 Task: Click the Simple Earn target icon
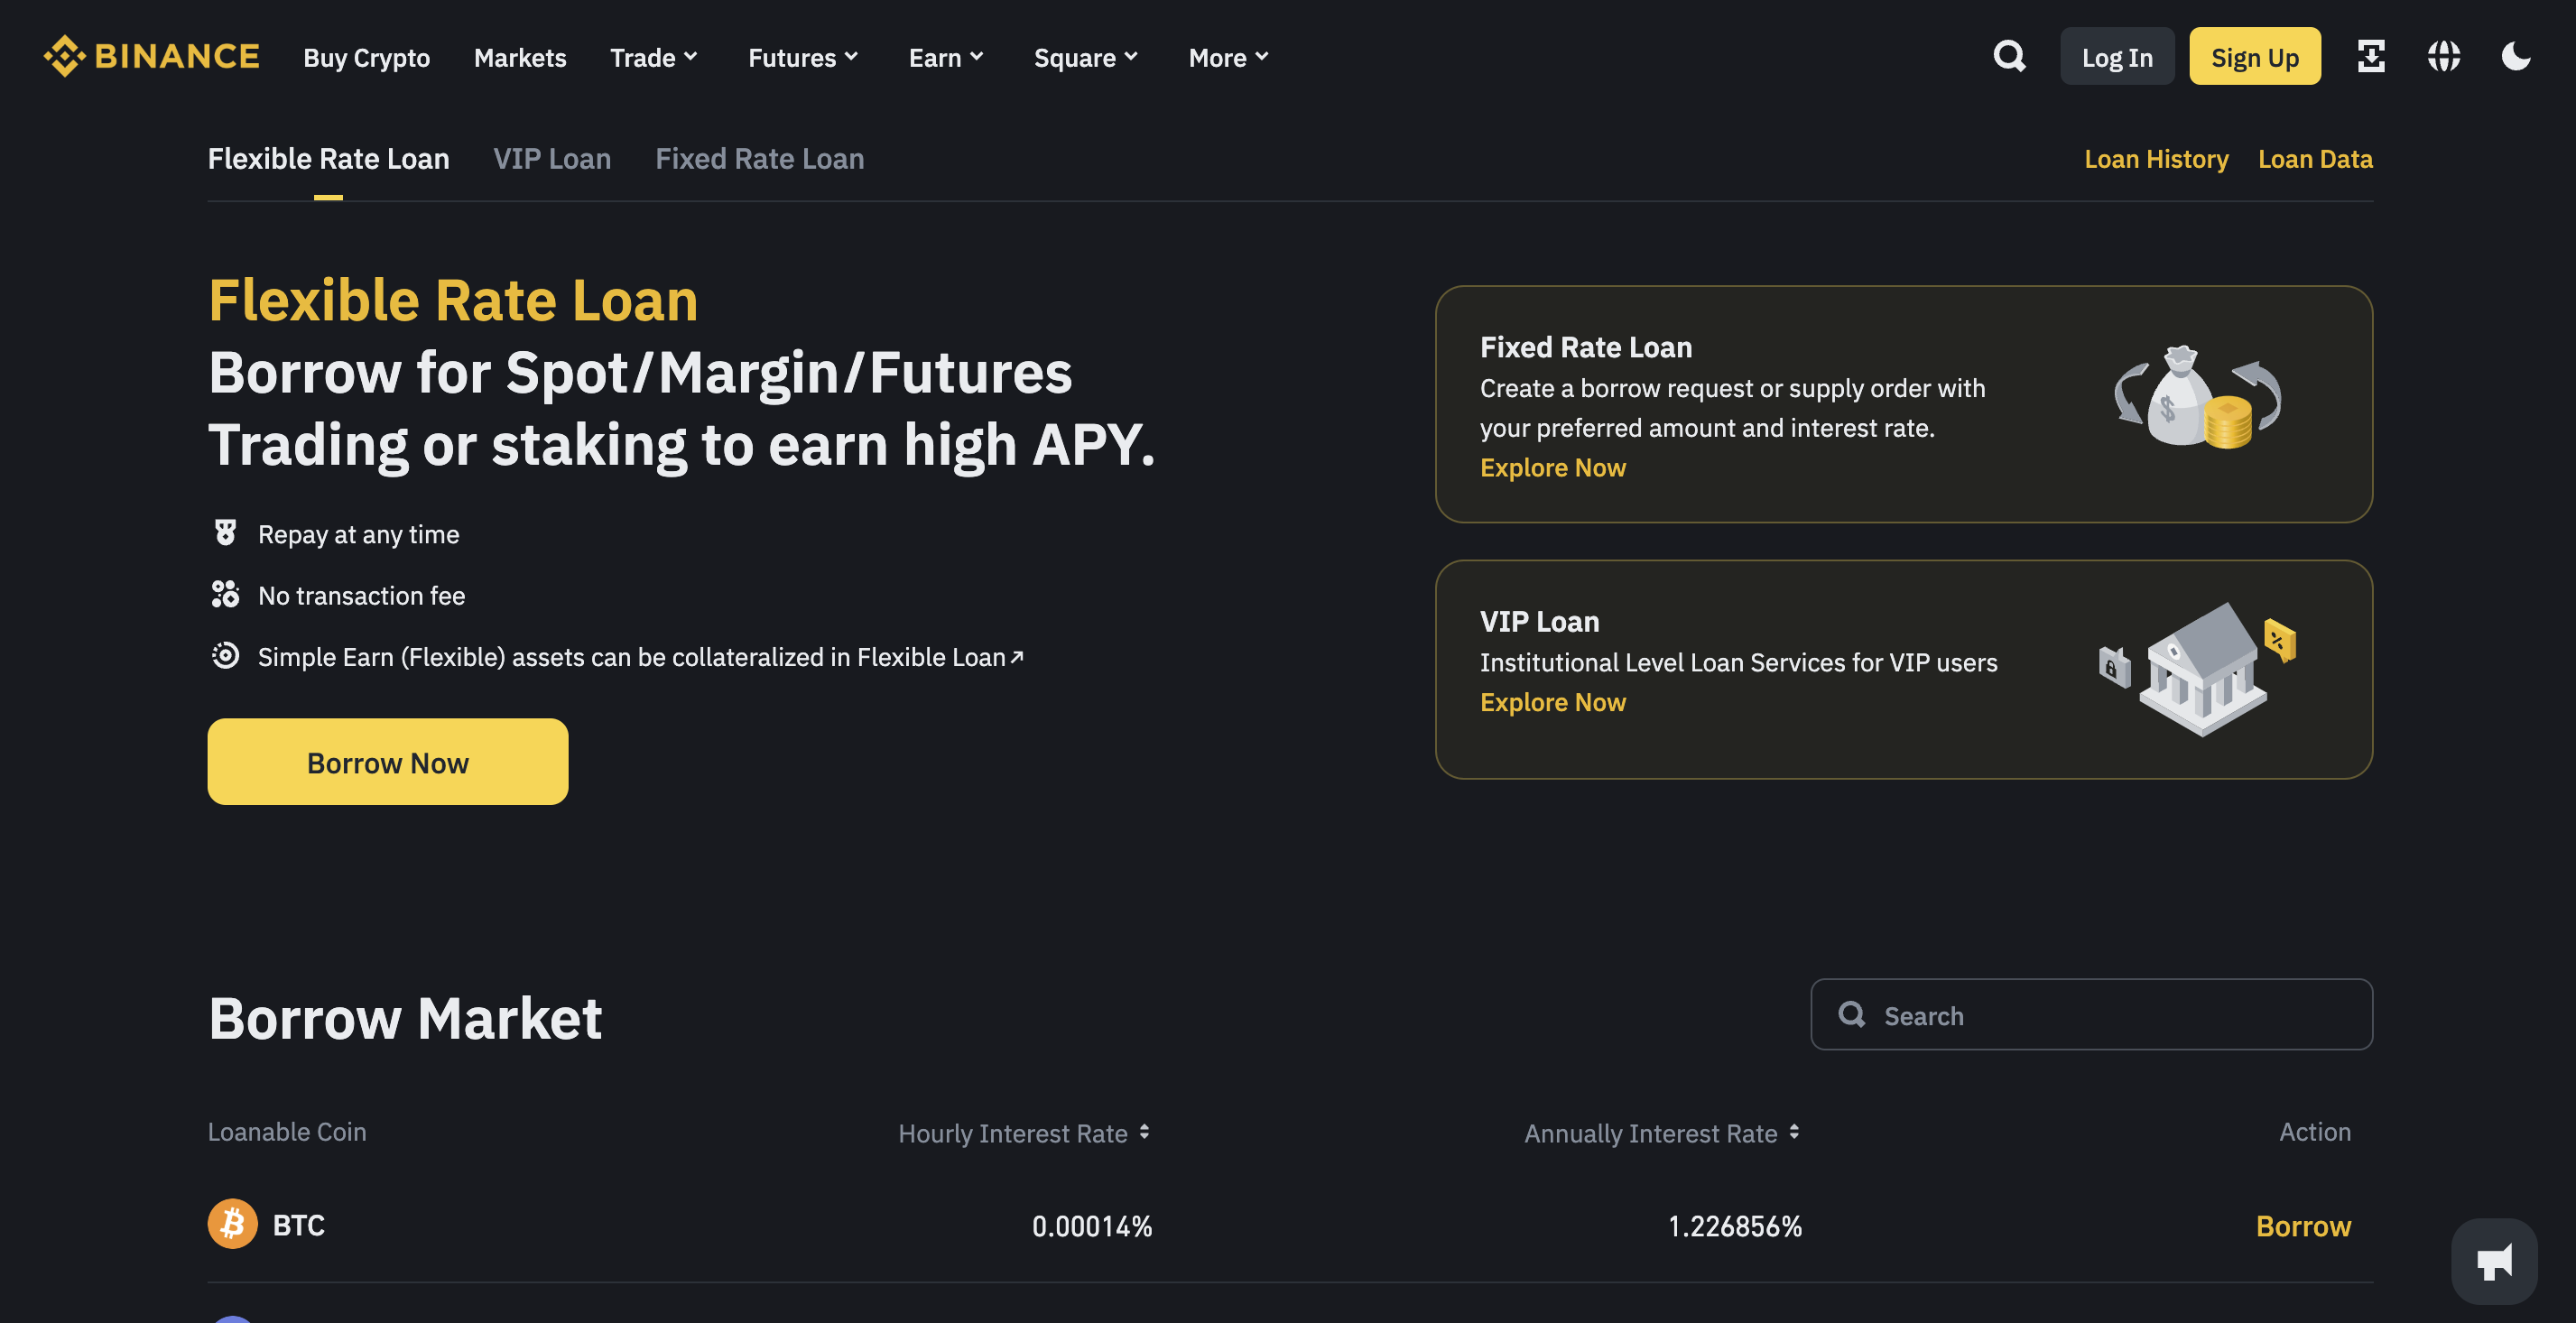(x=225, y=656)
